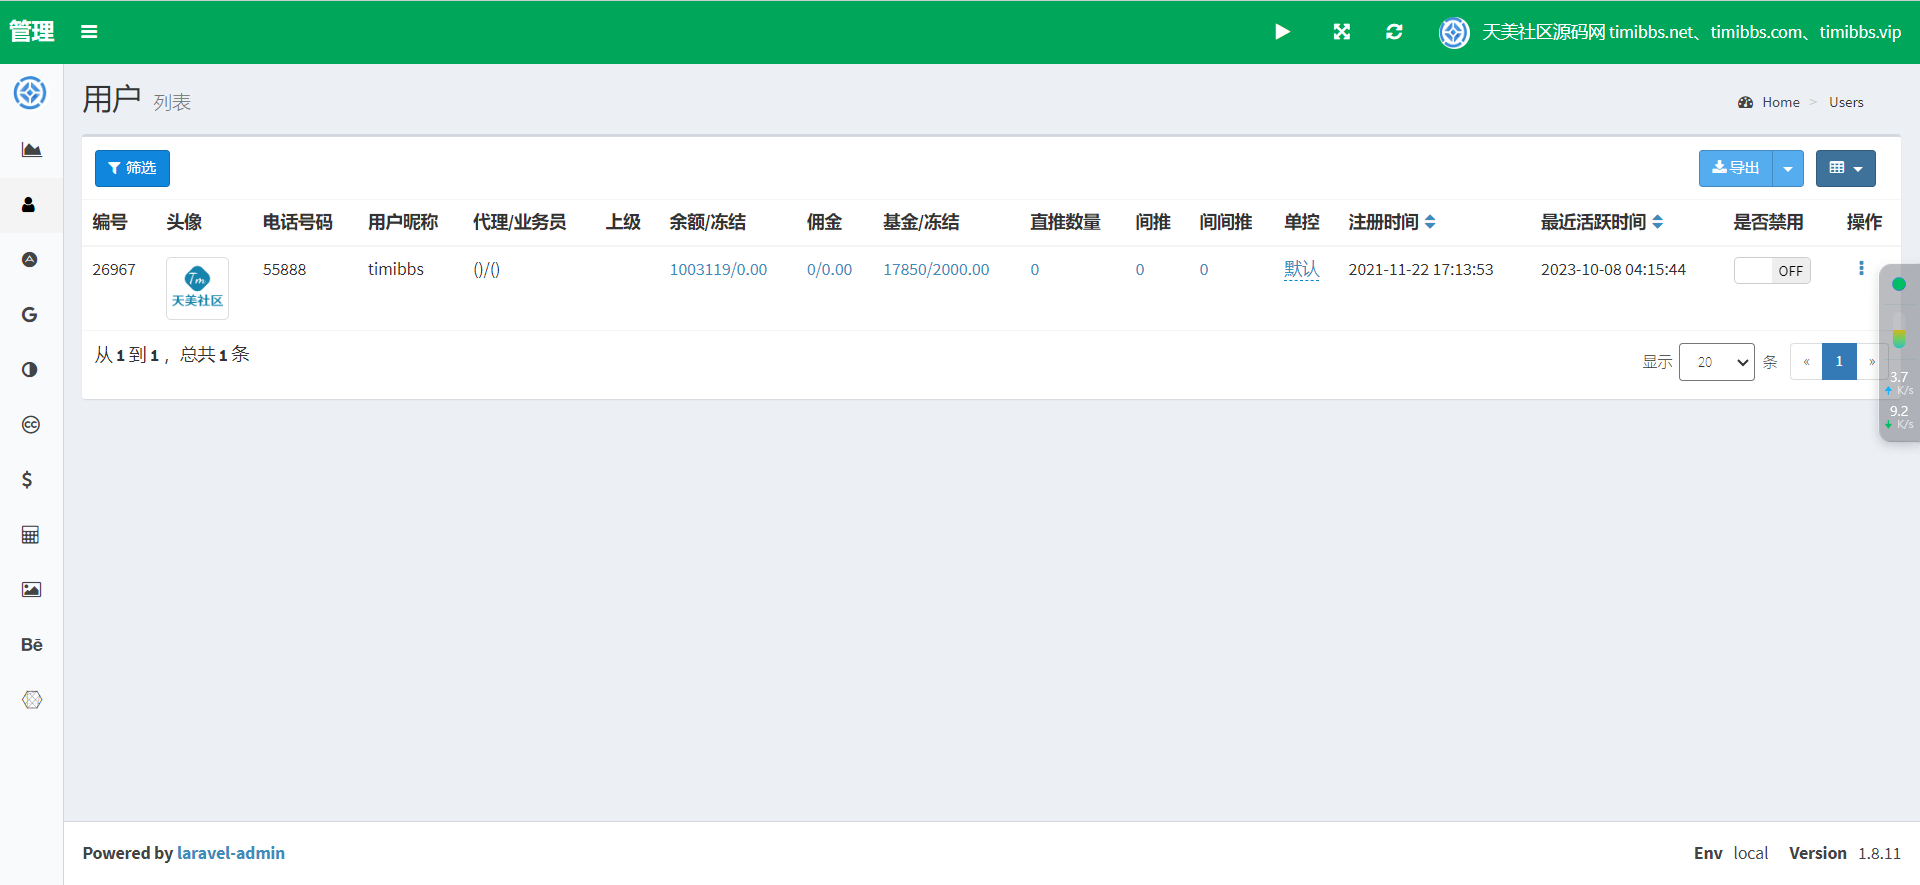
Task: Open the dollar sign sidebar item
Action: 27,480
